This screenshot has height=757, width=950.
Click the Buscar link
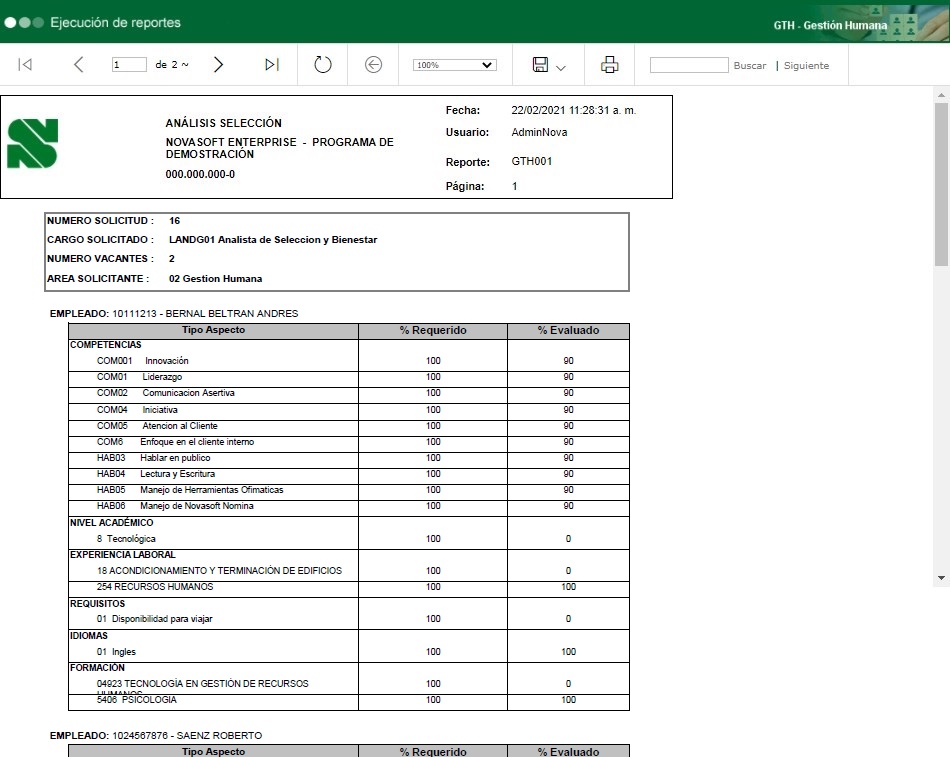pos(749,66)
